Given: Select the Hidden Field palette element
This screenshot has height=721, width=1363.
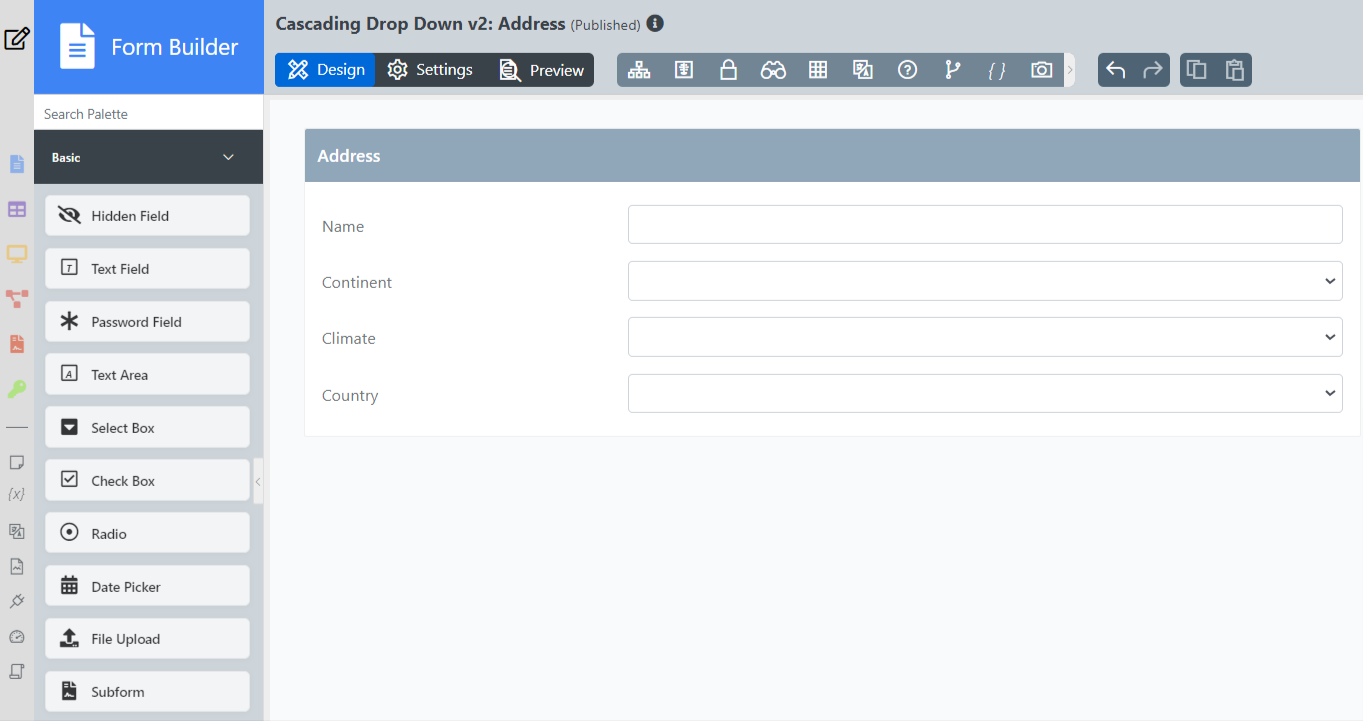Looking at the screenshot, I should (147, 216).
